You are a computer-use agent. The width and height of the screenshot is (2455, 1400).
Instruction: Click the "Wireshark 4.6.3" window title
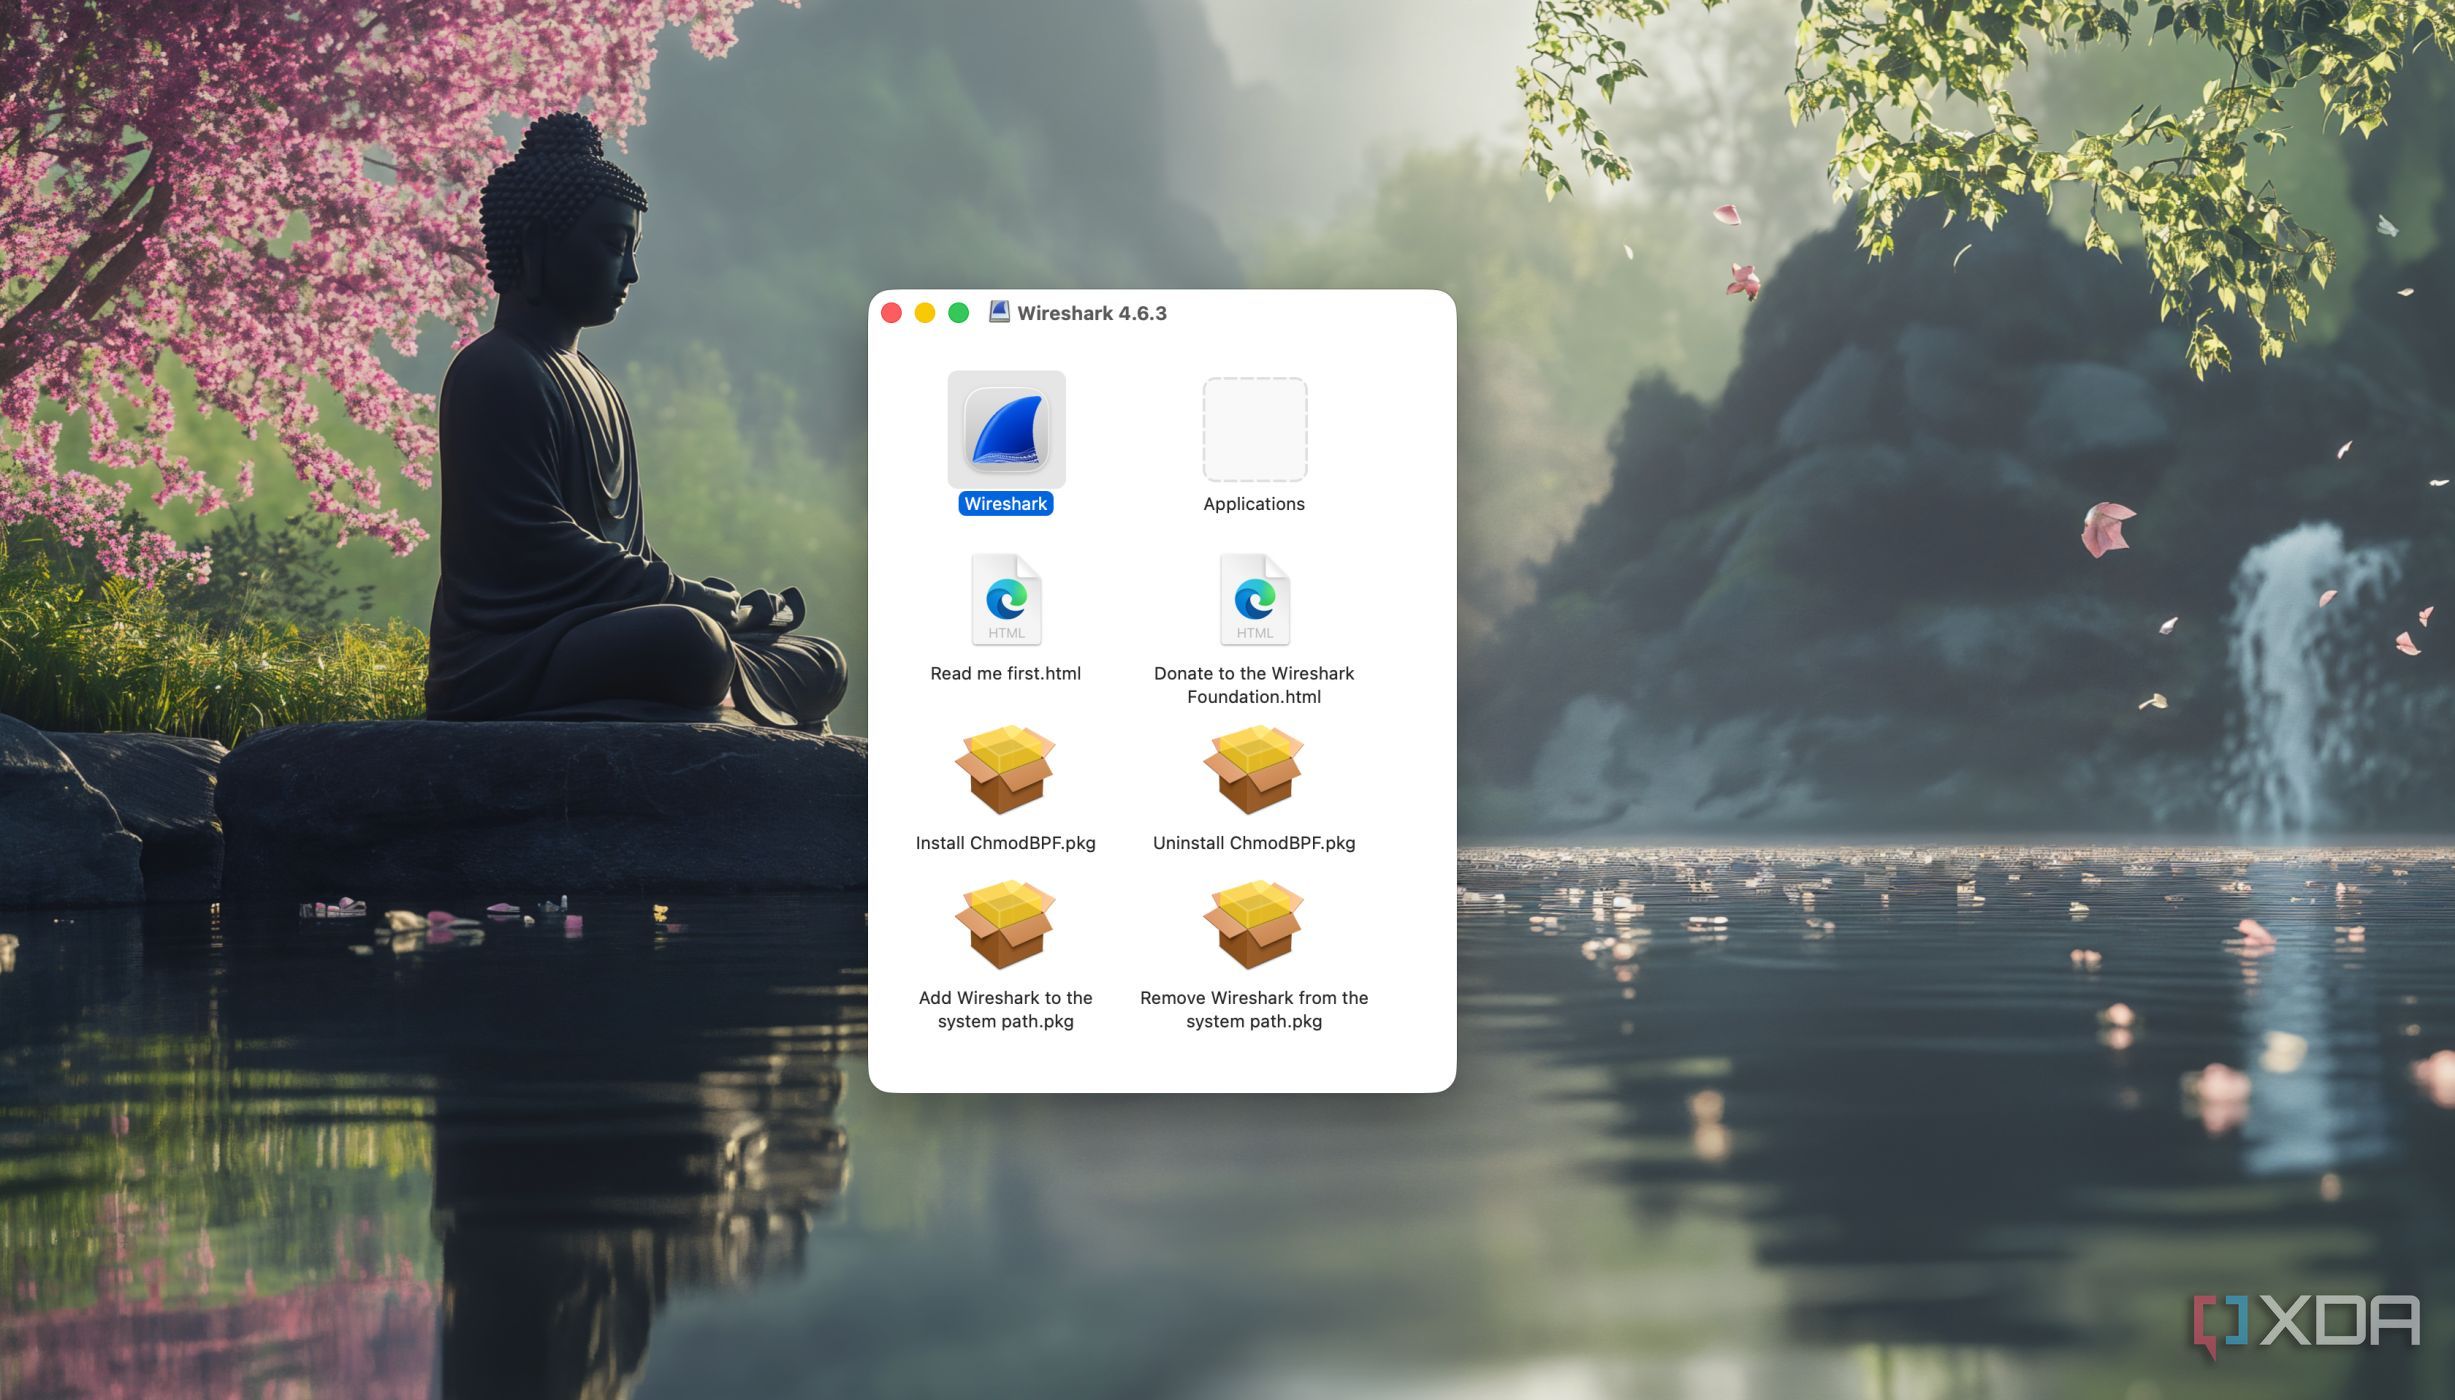point(1092,313)
